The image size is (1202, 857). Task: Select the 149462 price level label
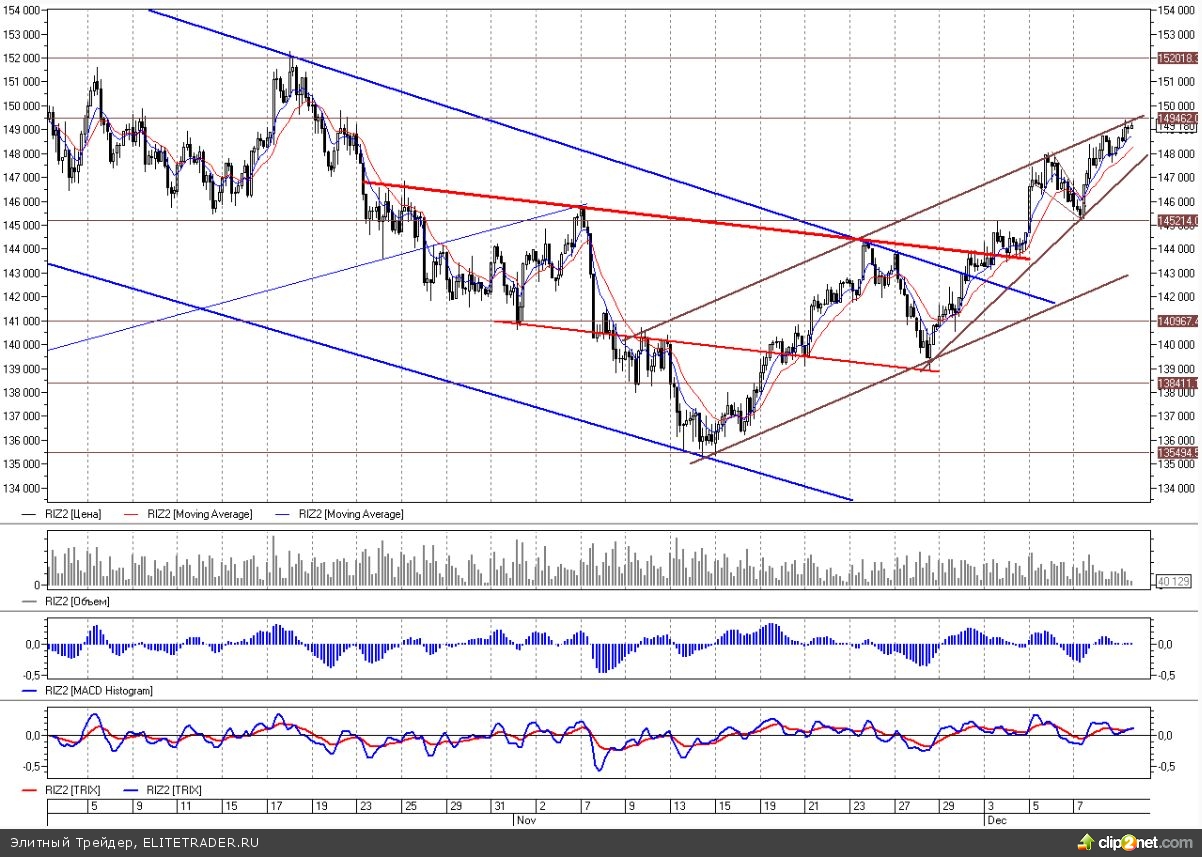(1177, 118)
